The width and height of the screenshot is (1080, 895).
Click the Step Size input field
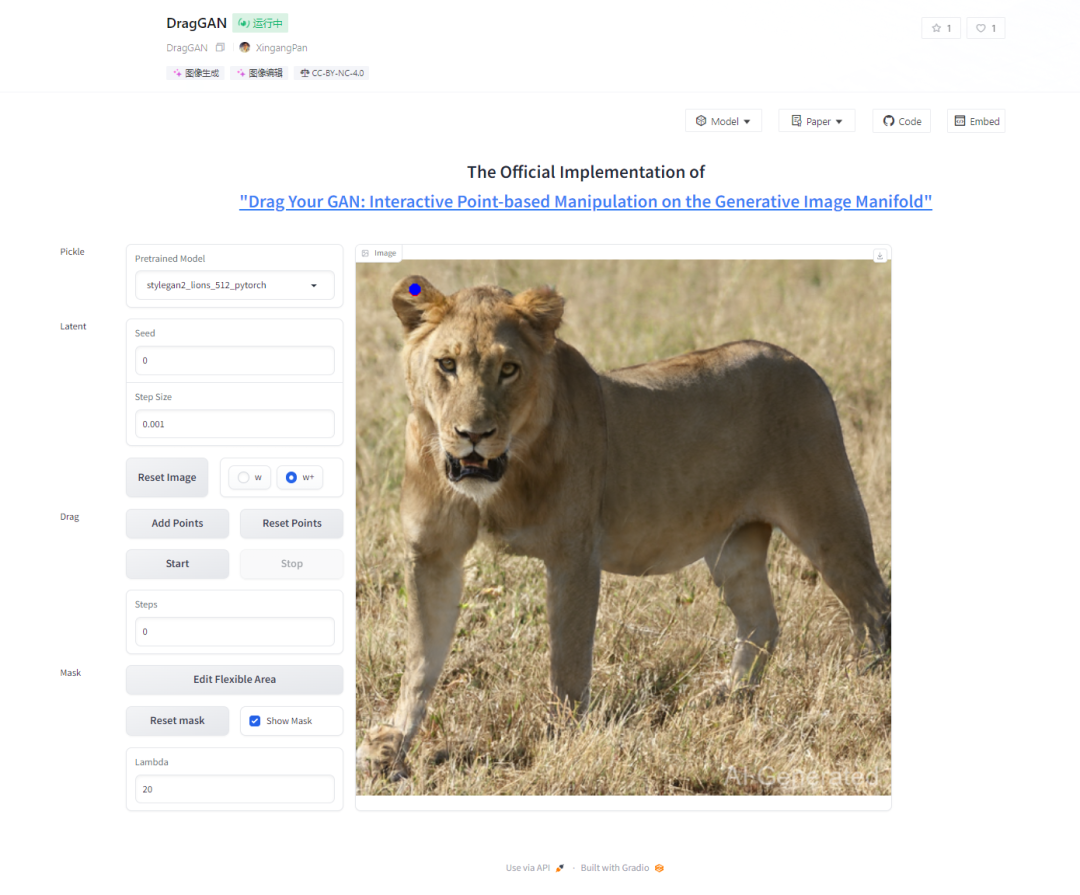point(235,424)
